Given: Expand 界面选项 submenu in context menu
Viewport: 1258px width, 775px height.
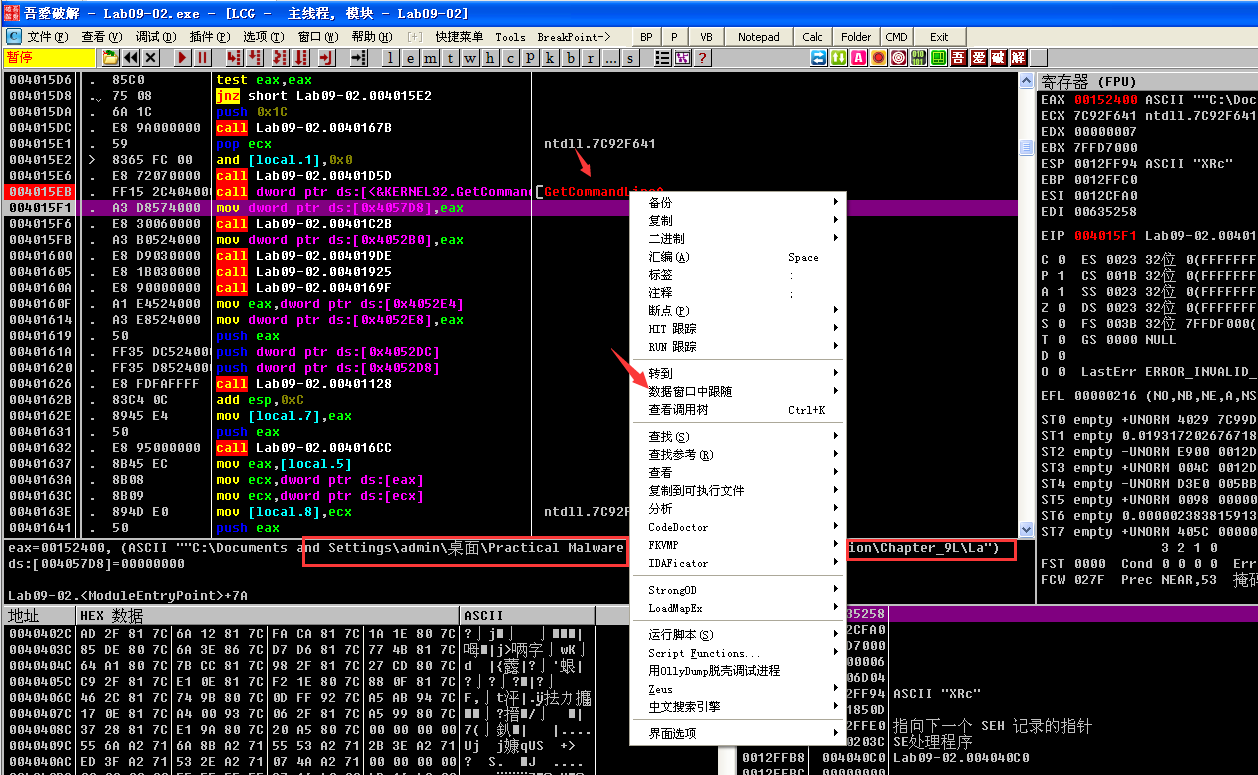Looking at the screenshot, I should (x=737, y=733).
